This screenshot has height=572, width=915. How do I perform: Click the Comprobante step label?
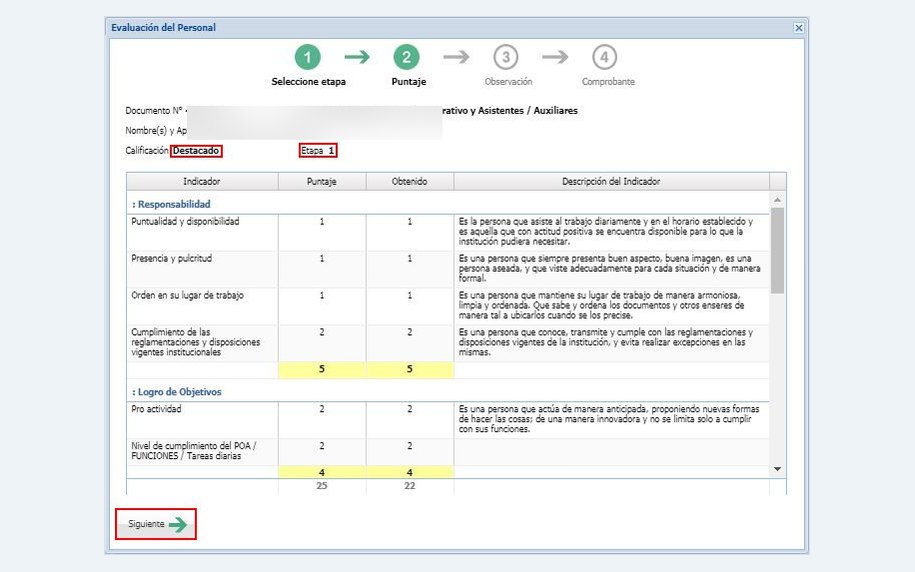pyautogui.click(x=608, y=82)
